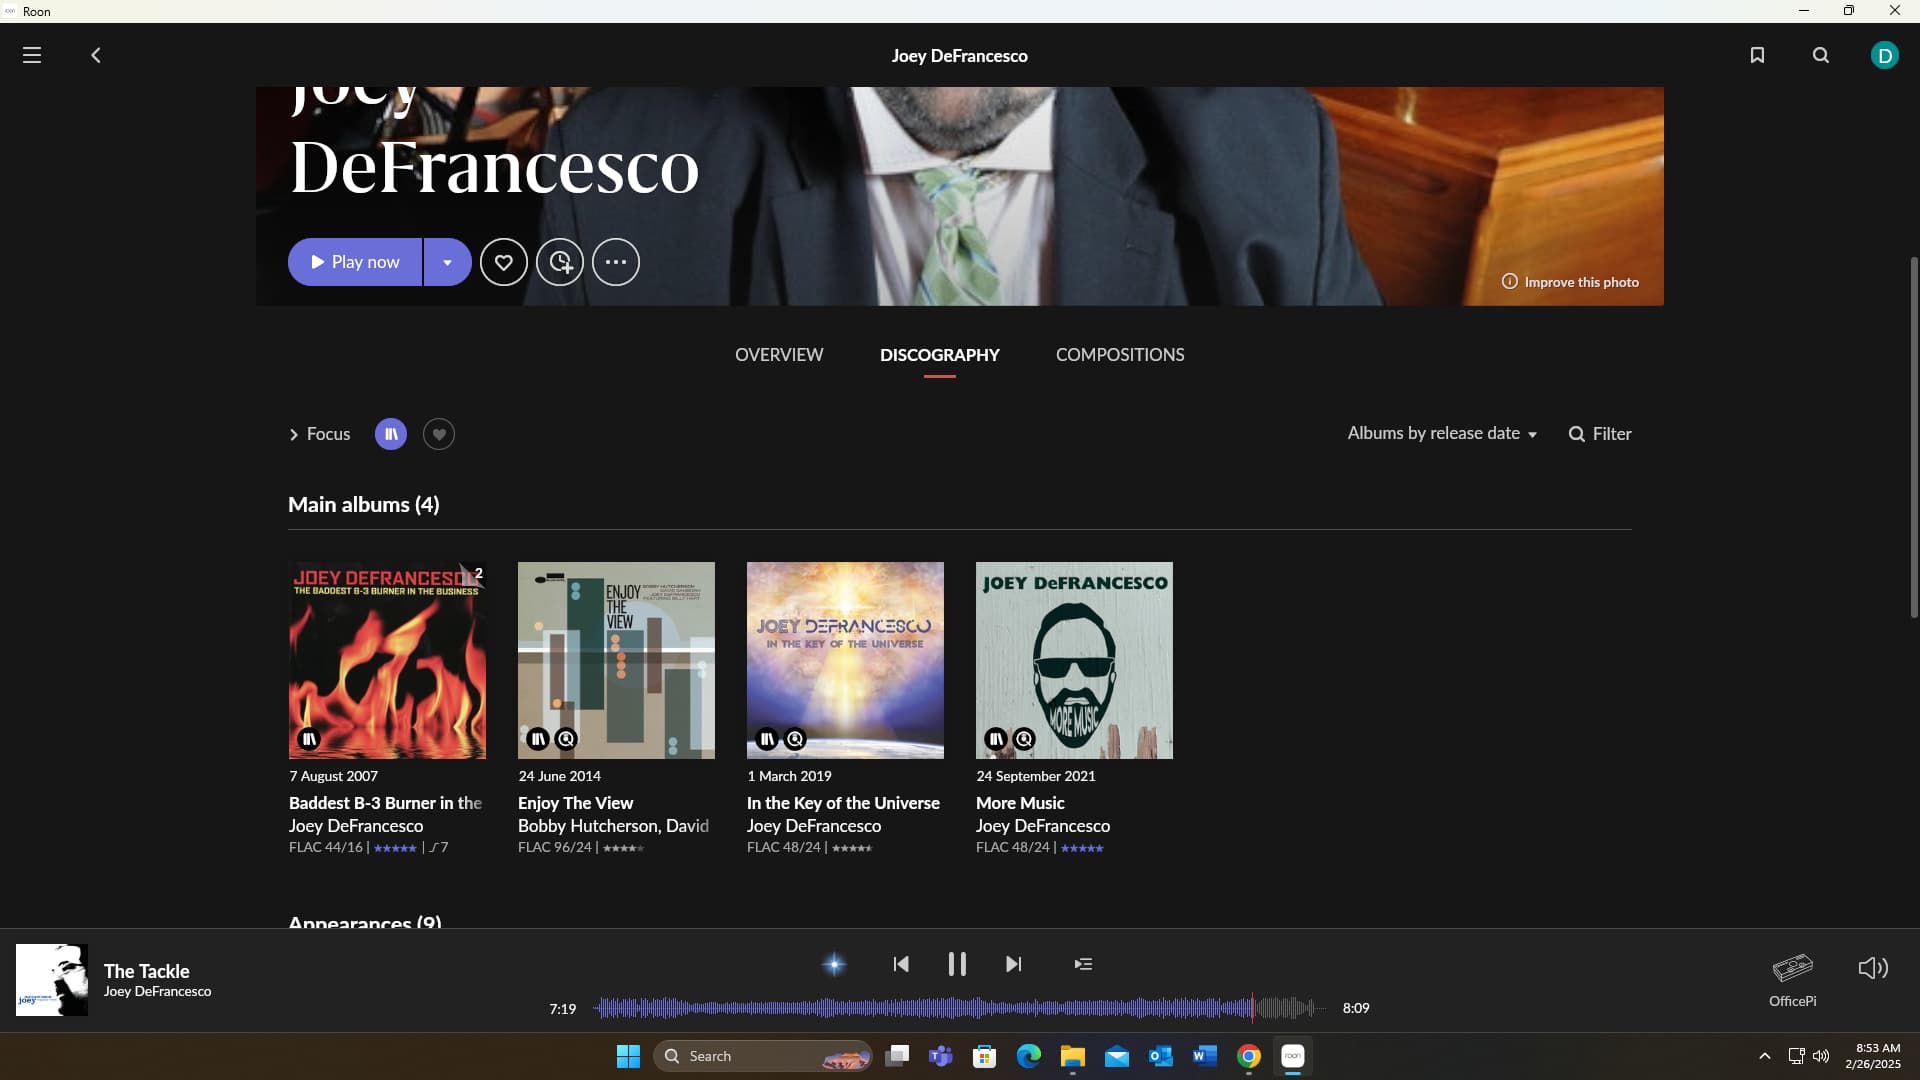Screen dimensions: 1920x1080
Task: Open the search magnifier icon in header
Action: pyautogui.click(x=1821, y=56)
